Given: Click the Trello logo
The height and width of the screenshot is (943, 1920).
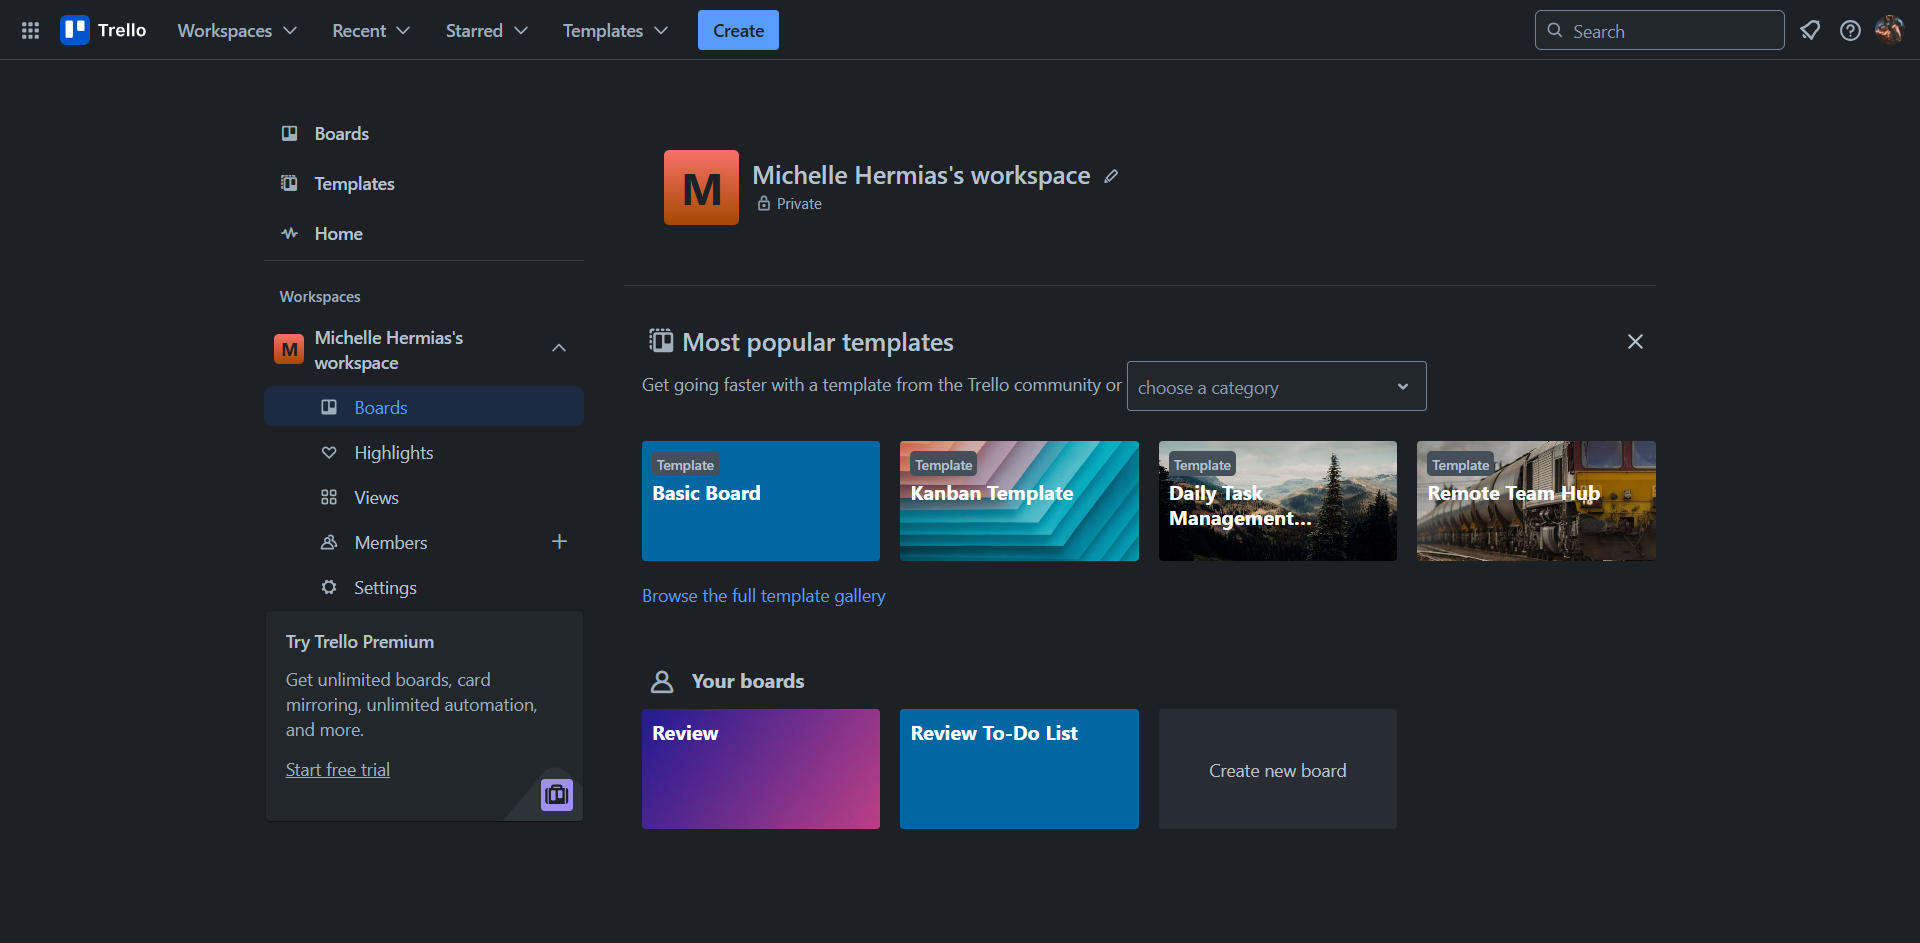Looking at the screenshot, I should 103,30.
